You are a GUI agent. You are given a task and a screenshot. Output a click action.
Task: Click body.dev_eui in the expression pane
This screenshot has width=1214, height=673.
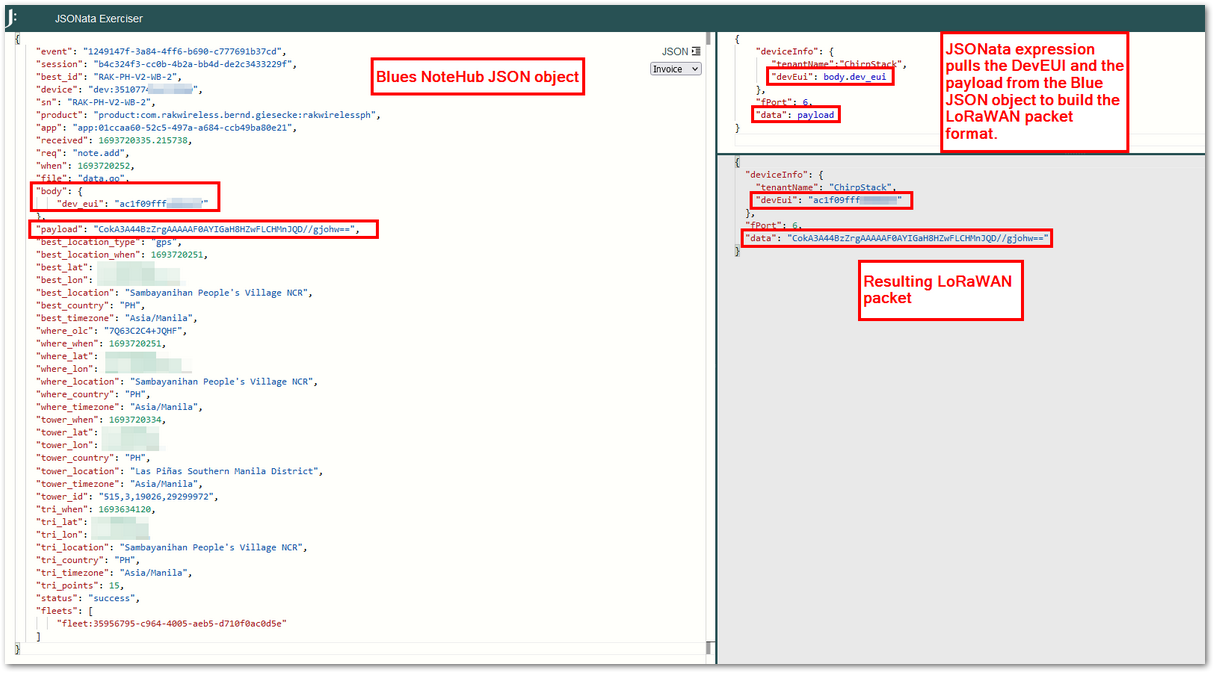854,77
